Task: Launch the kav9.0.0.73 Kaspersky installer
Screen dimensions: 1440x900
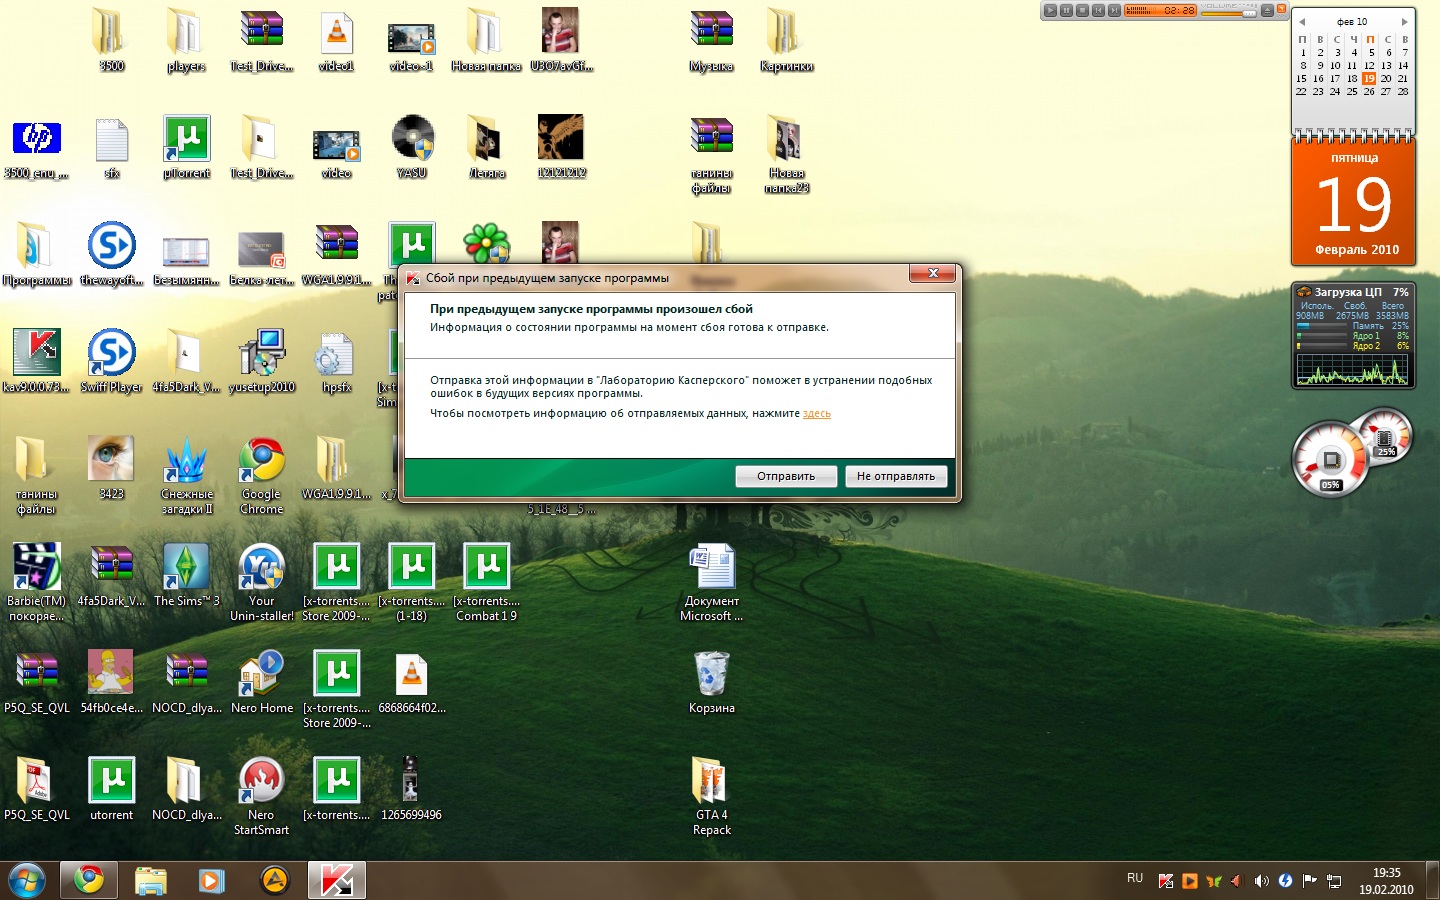Action: (37, 361)
